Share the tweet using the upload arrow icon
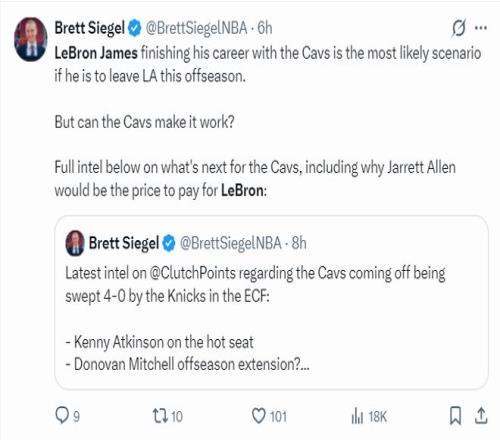Screen dimensions: 500x440 pyautogui.click(x=481, y=416)
